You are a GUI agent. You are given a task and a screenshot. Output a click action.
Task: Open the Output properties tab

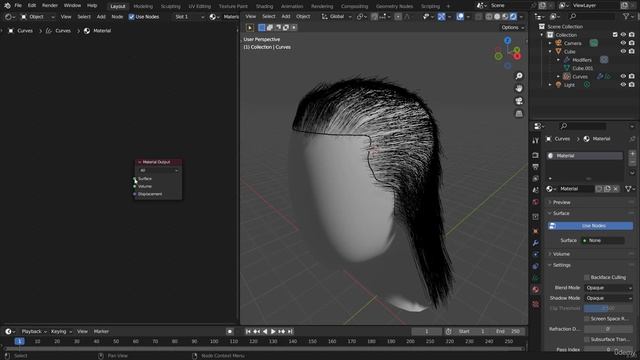point(536,167)
